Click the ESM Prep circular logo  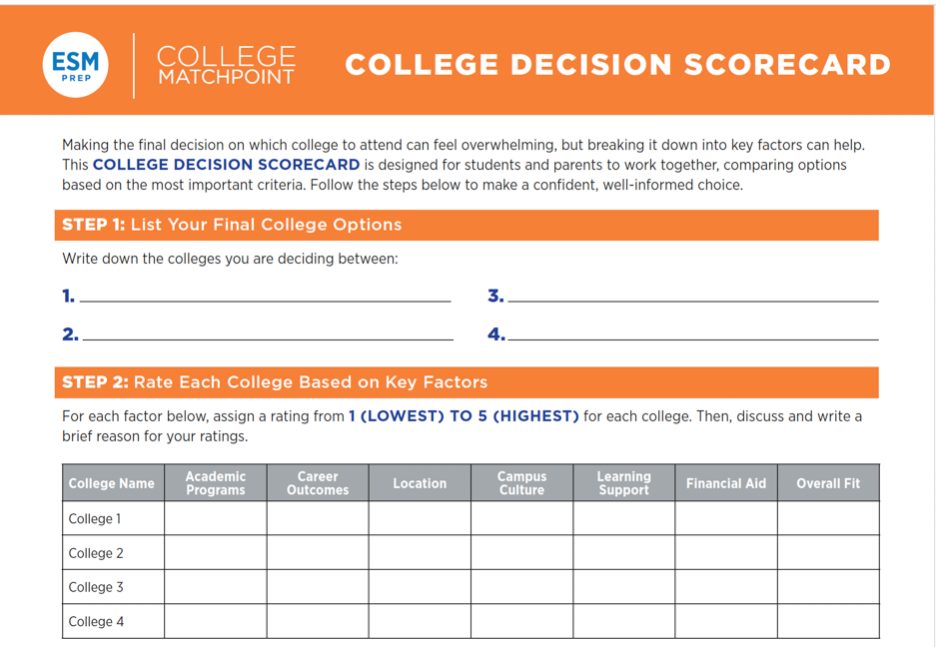(75, 65)
